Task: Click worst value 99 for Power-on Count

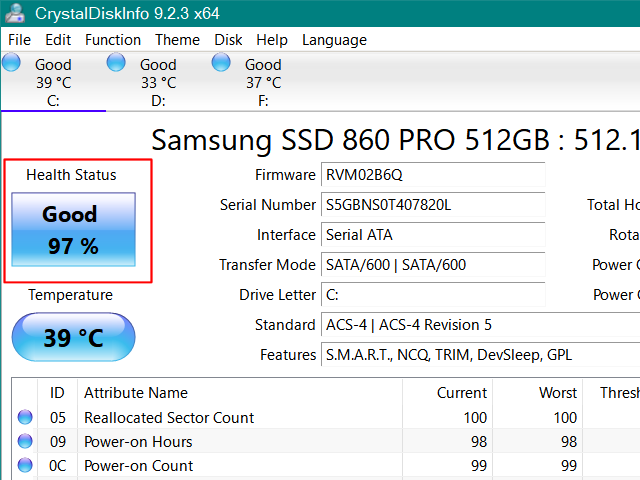Action: click(x=569, y=466)
